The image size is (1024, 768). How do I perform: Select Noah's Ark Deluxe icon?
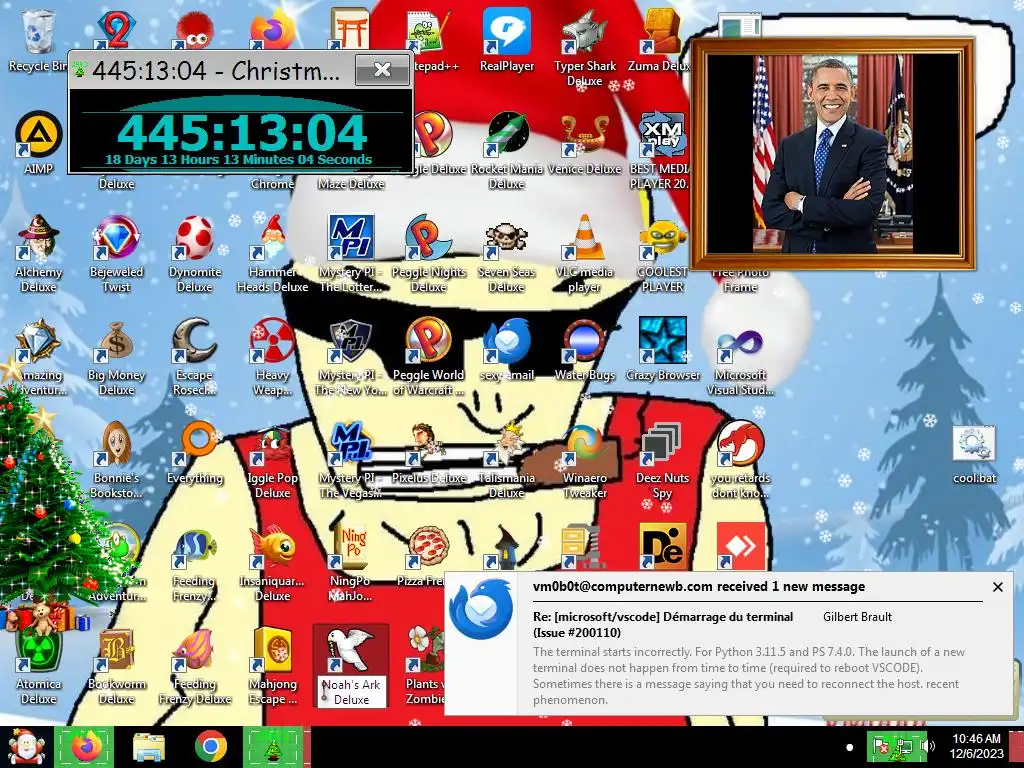(x=351, y=666)
